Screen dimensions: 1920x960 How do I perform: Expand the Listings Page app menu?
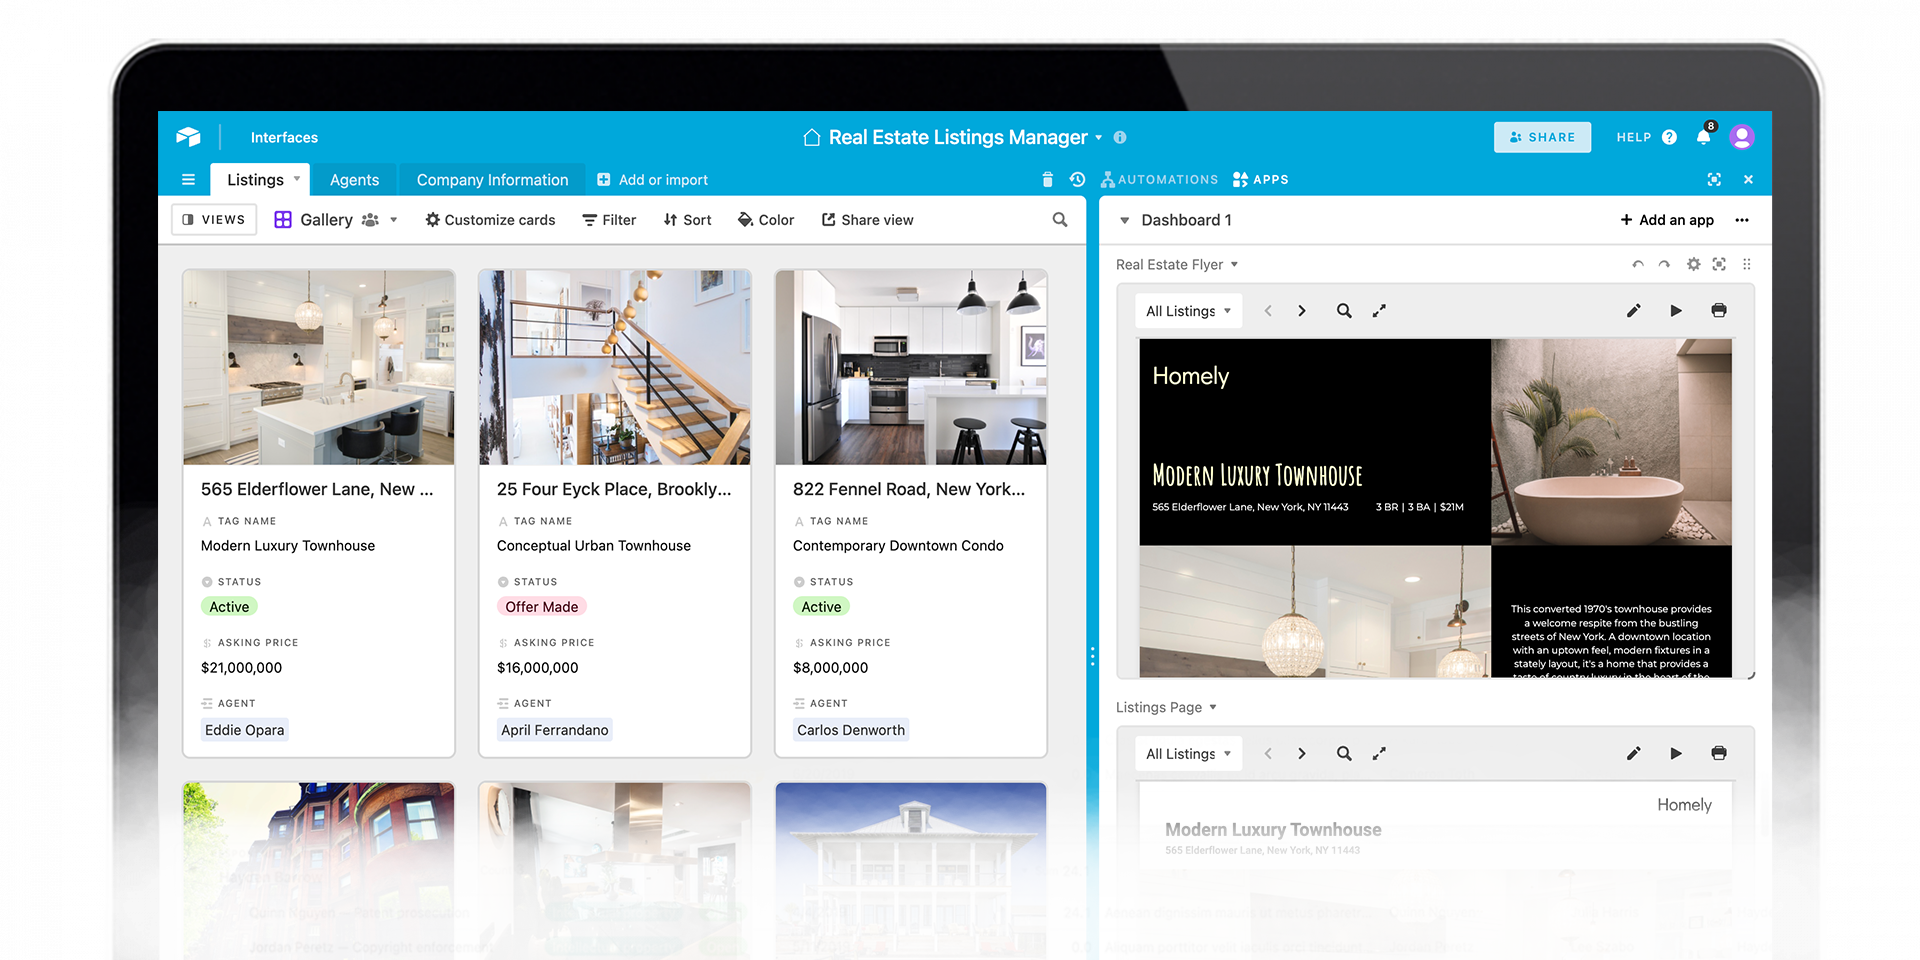point(1212,708)
